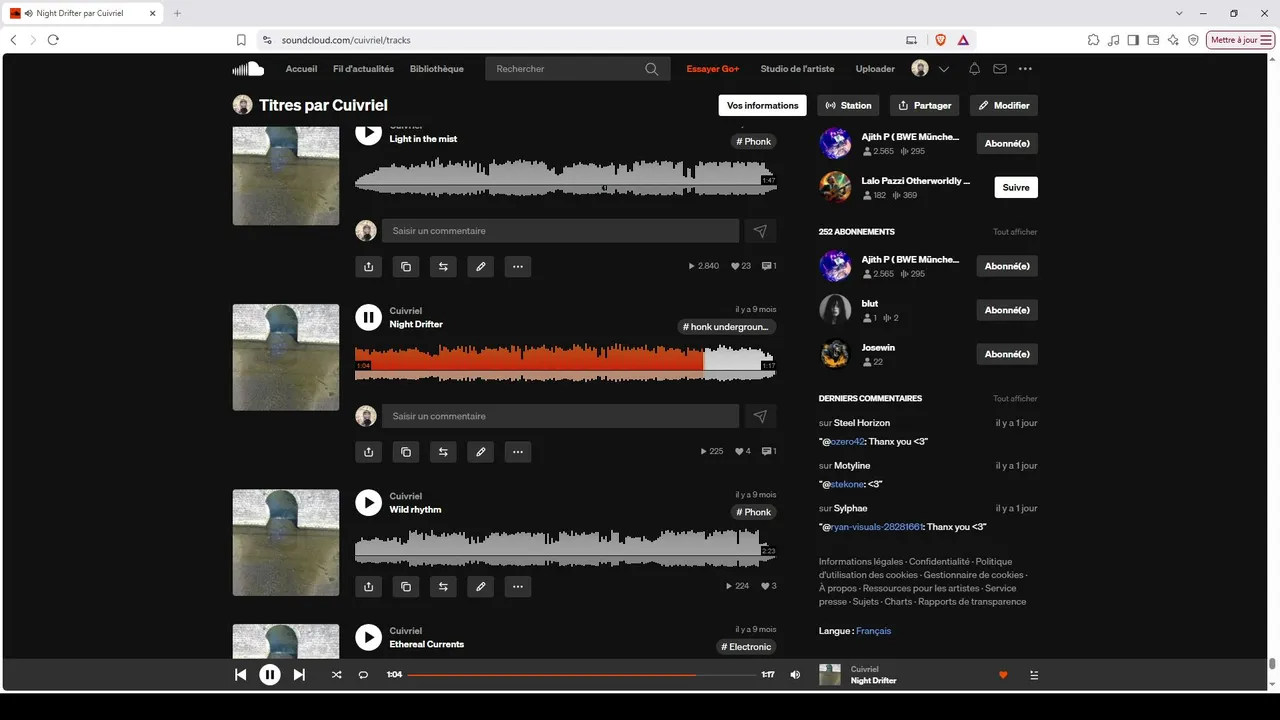Share the Night Drifter track

tap(369, 452)
